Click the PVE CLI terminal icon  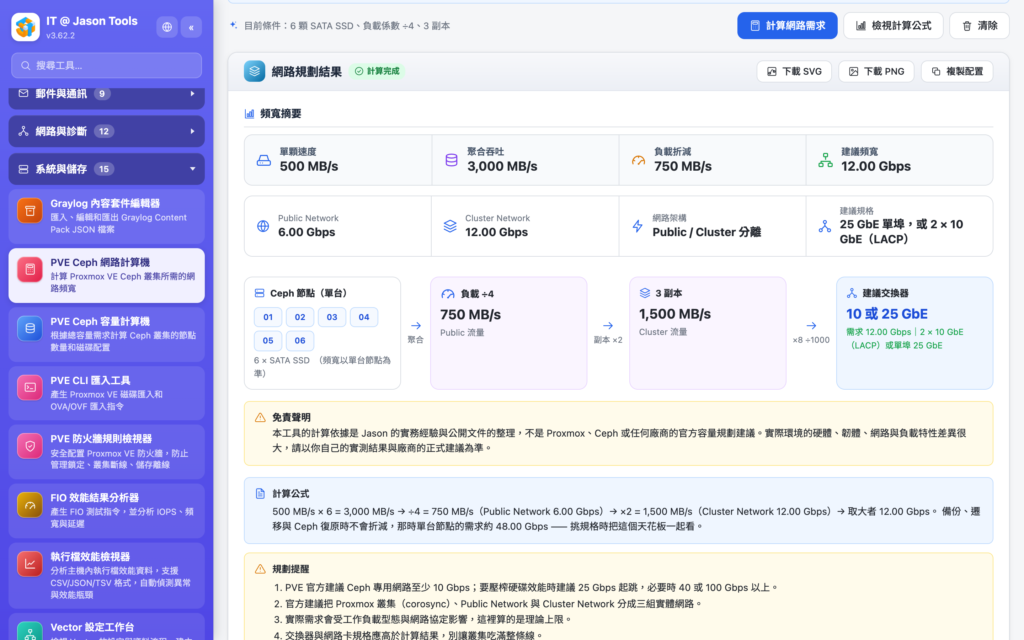pyautogui.click(x=30, y=387)
